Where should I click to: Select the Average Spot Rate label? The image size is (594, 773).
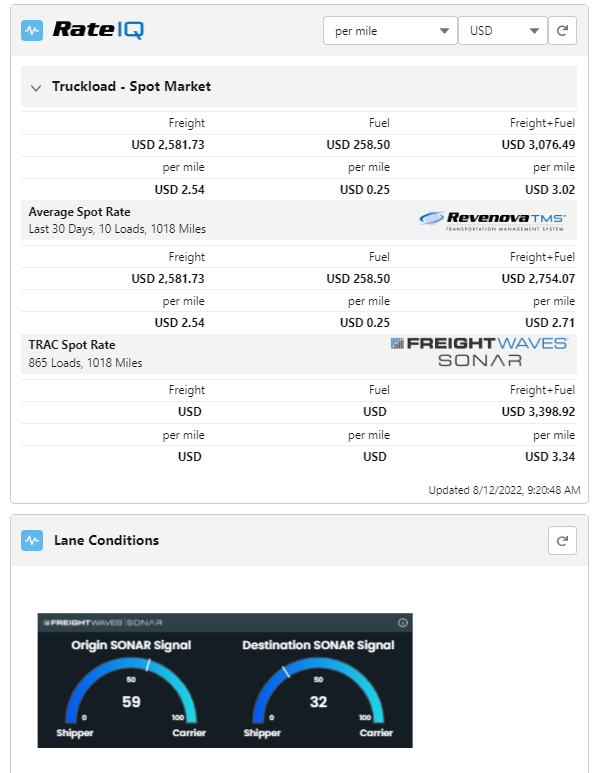pos(79,212)
